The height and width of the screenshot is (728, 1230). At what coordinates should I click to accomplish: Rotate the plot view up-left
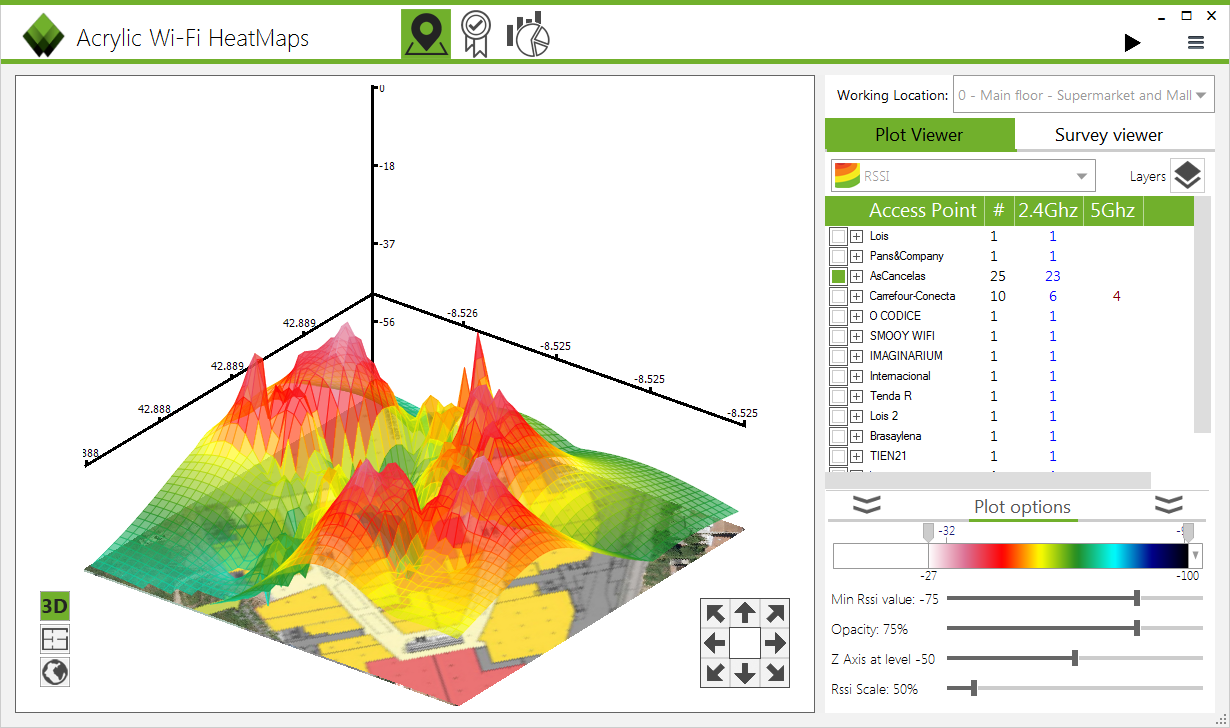pos(715,613)
